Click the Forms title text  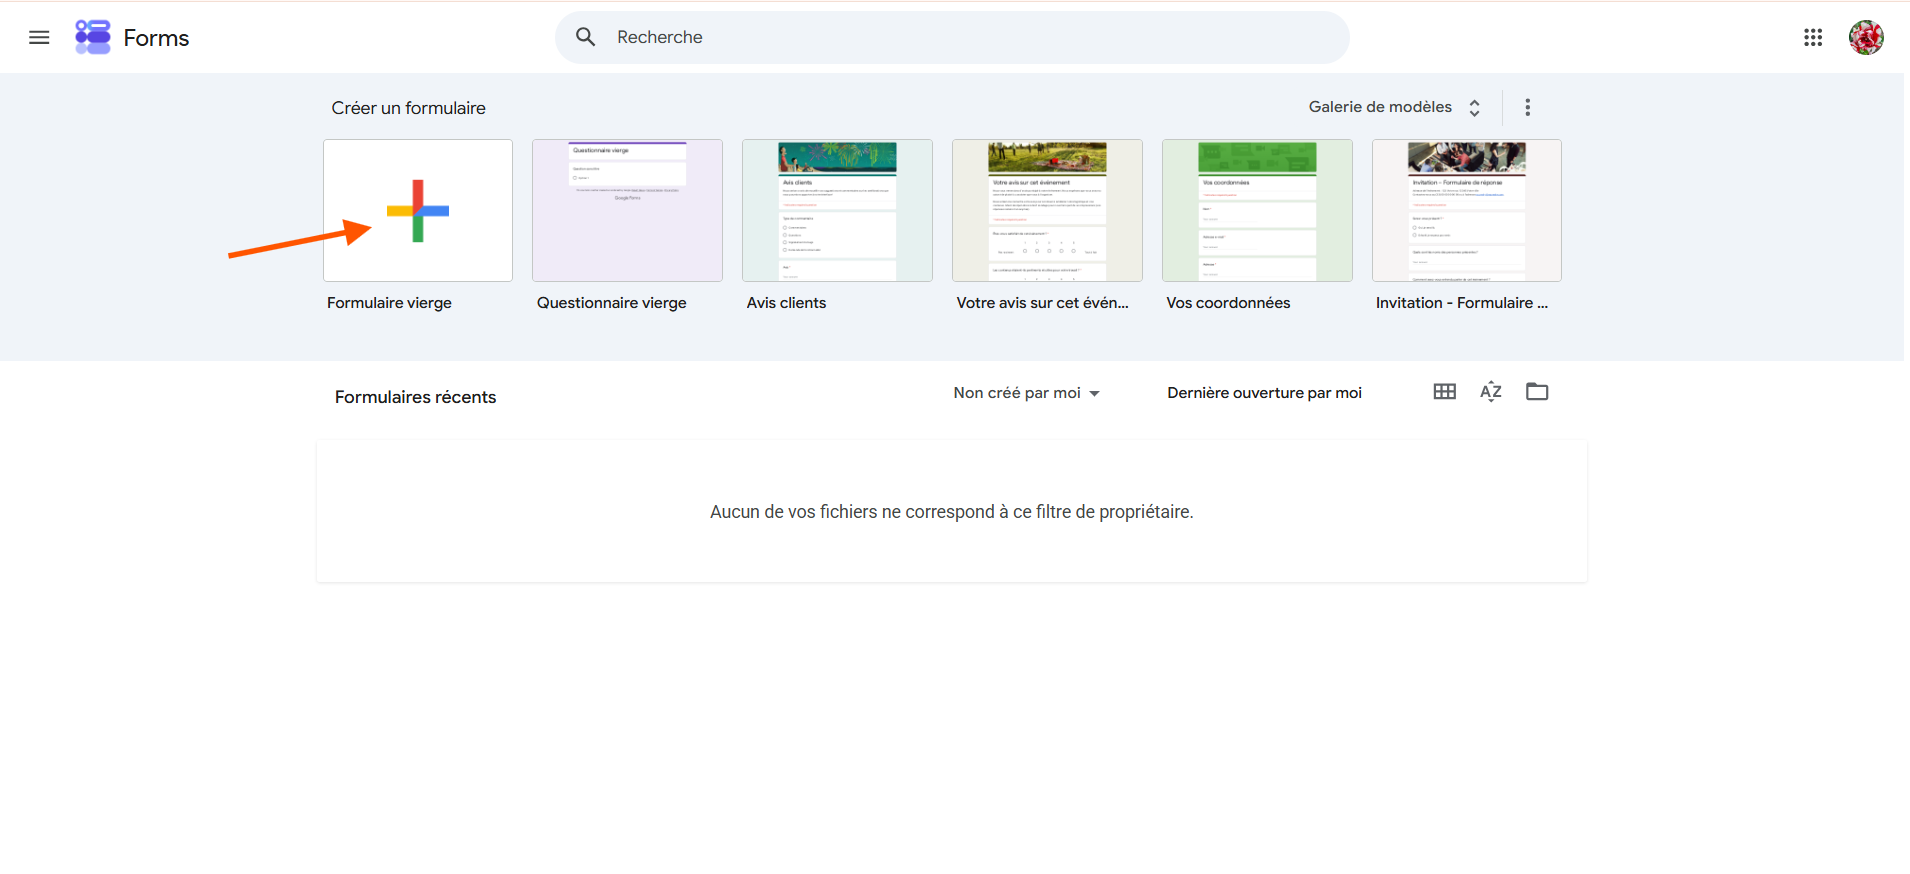[156, 38]
